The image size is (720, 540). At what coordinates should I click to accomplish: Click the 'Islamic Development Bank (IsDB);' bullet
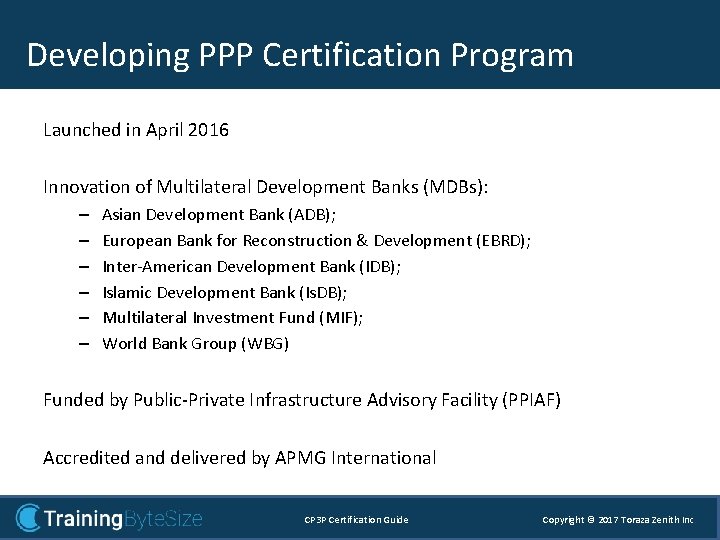tap(224, 292)
